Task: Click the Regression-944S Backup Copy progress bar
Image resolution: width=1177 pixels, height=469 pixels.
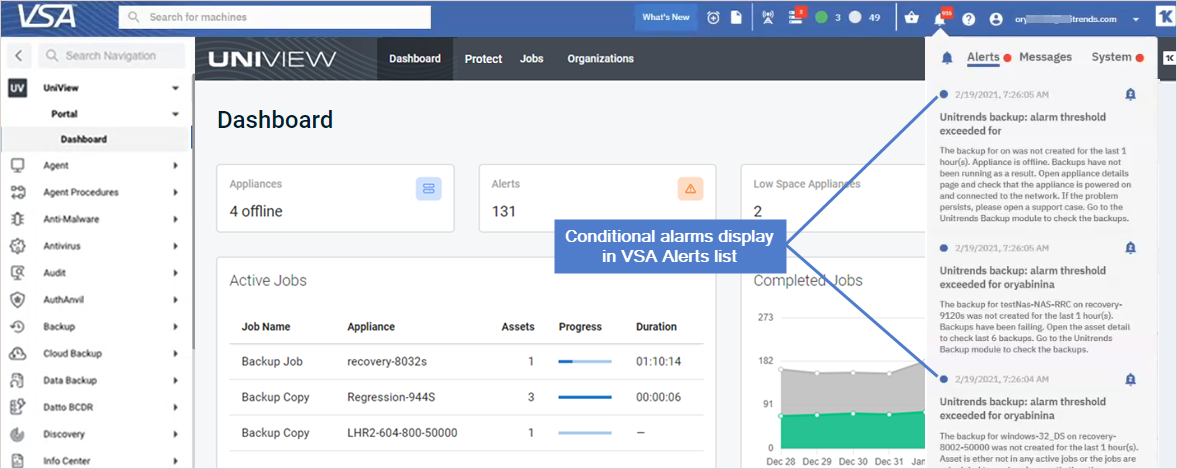Action: [585, 397]
